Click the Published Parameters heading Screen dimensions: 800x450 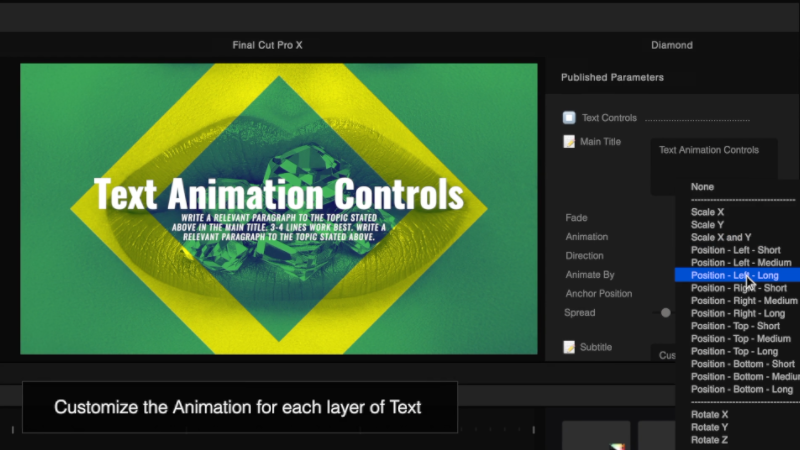612,78
